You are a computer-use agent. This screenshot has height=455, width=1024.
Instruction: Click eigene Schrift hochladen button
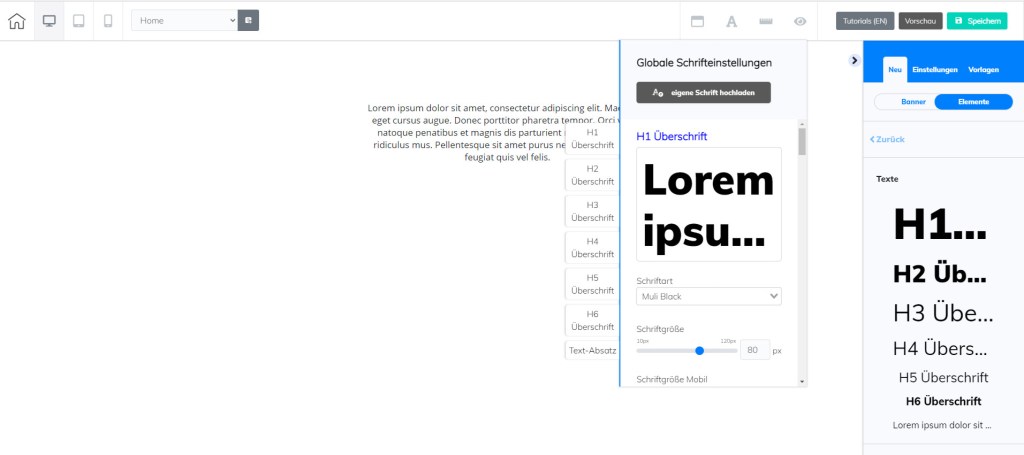[703, 93]
